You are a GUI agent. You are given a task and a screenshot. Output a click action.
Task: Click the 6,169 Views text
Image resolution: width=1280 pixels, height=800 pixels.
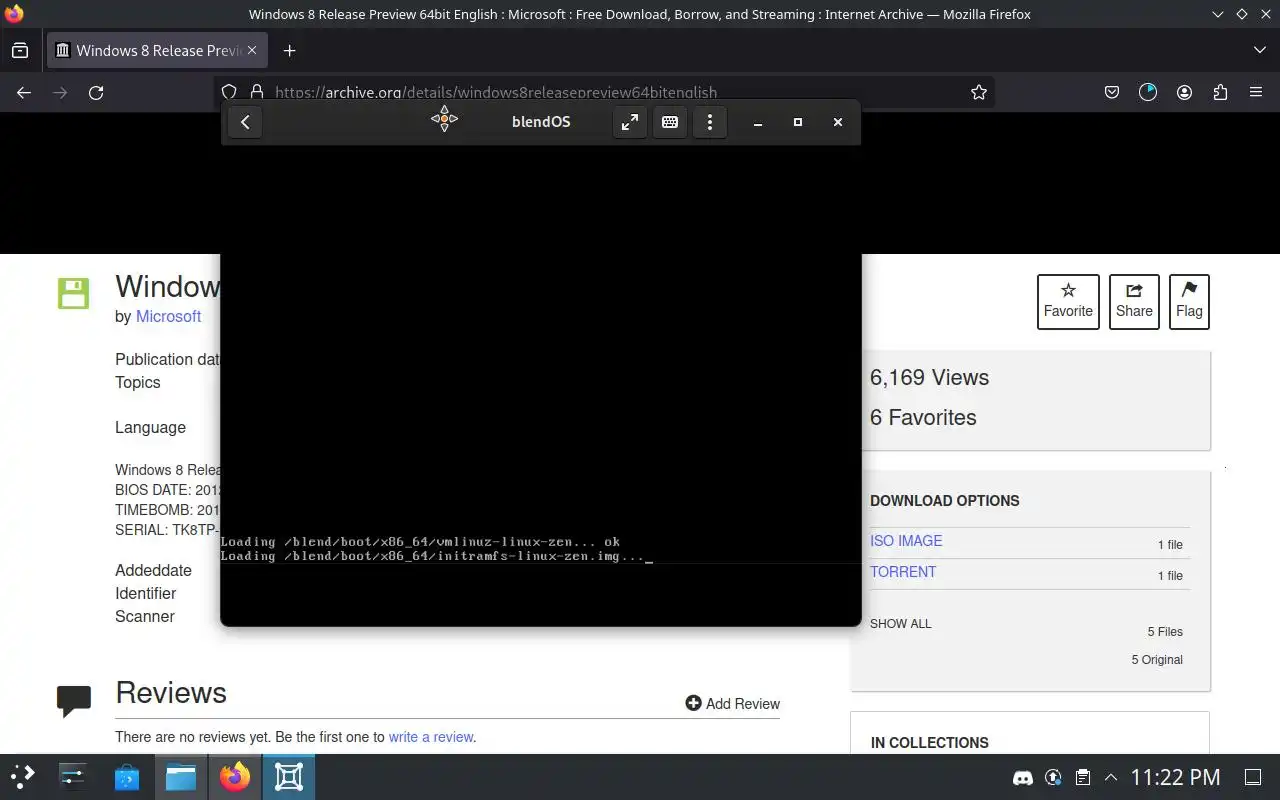point(929,377)
